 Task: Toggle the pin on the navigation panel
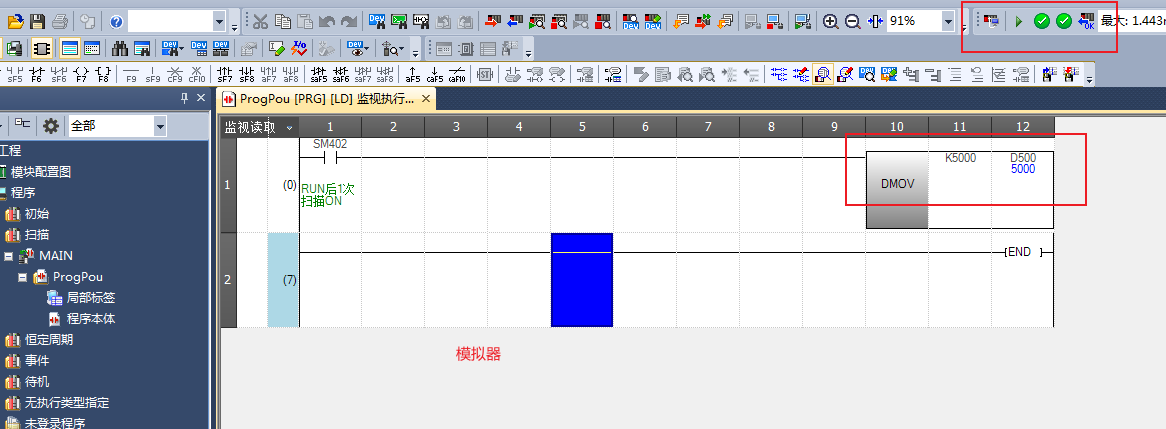click(184, 98)
